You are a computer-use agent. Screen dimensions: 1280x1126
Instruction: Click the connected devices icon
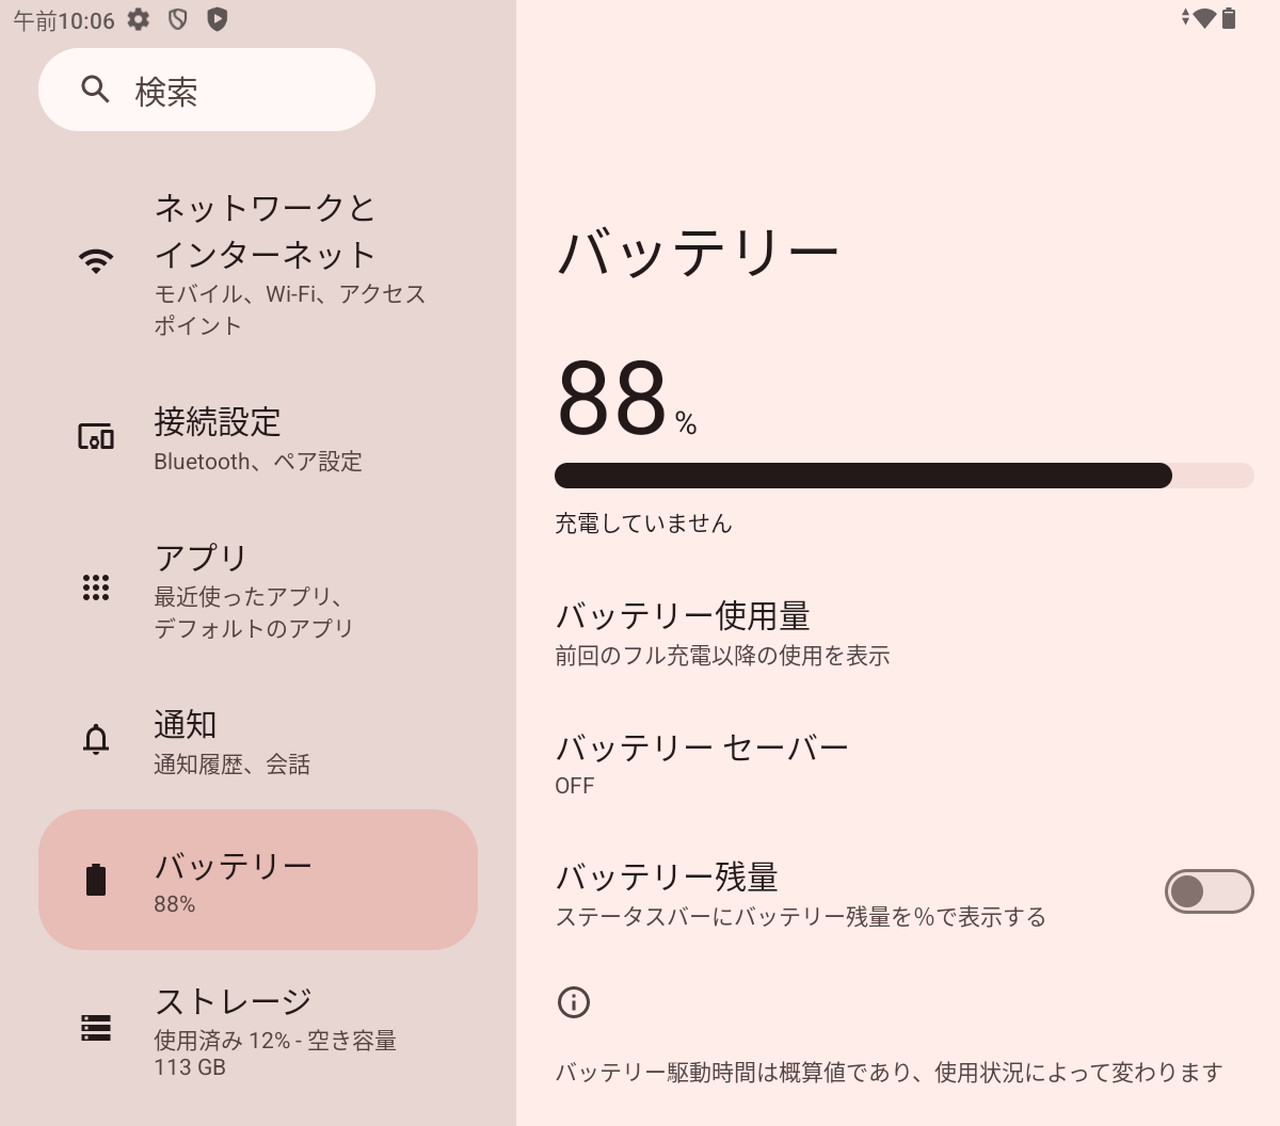click(x=96, y=437)
